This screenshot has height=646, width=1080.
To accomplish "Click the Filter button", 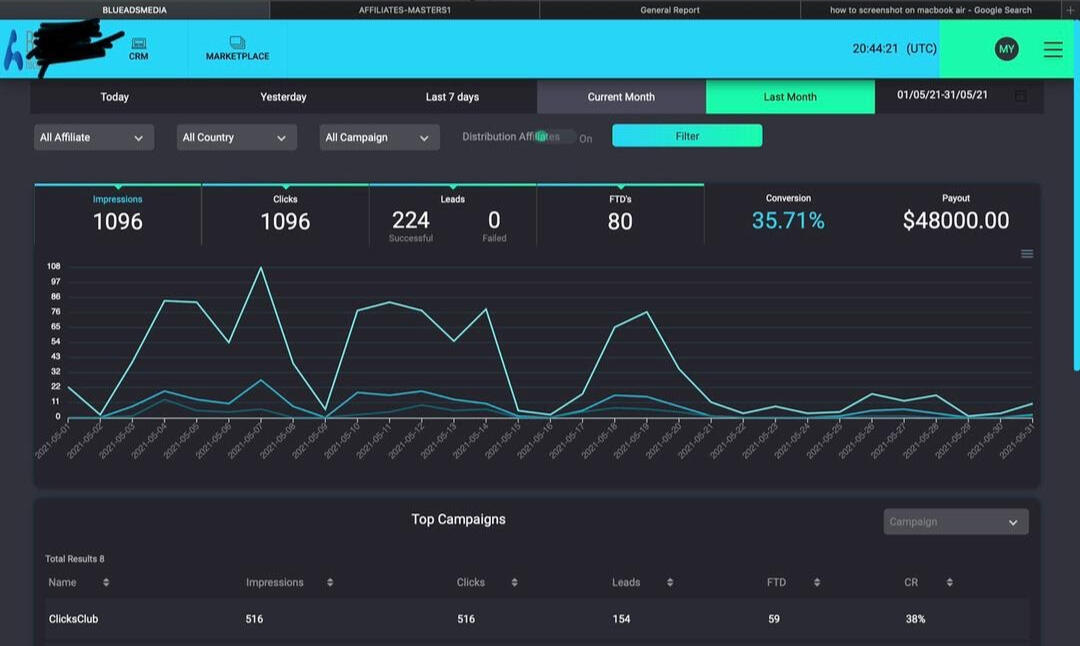I will coord(687,136).
